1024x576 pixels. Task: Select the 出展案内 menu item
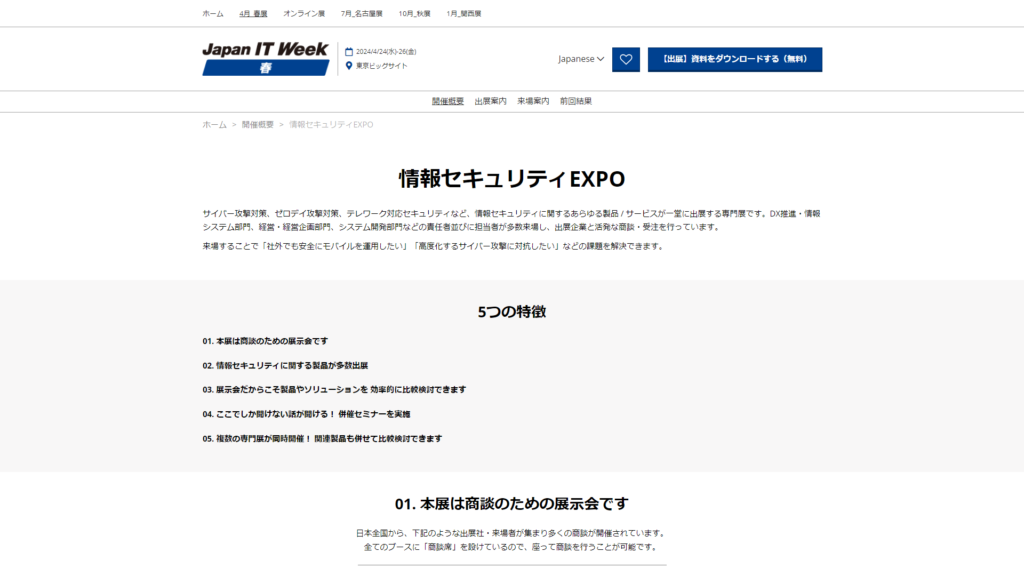coord(490,101)
